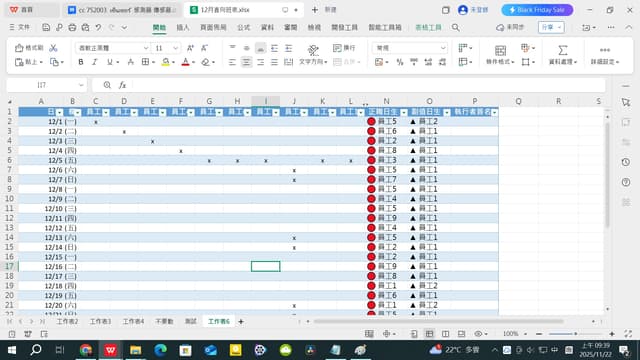Click the zoom slider in status bar
Viewport: 640px width, 360px height.
(x=575, y=334)
